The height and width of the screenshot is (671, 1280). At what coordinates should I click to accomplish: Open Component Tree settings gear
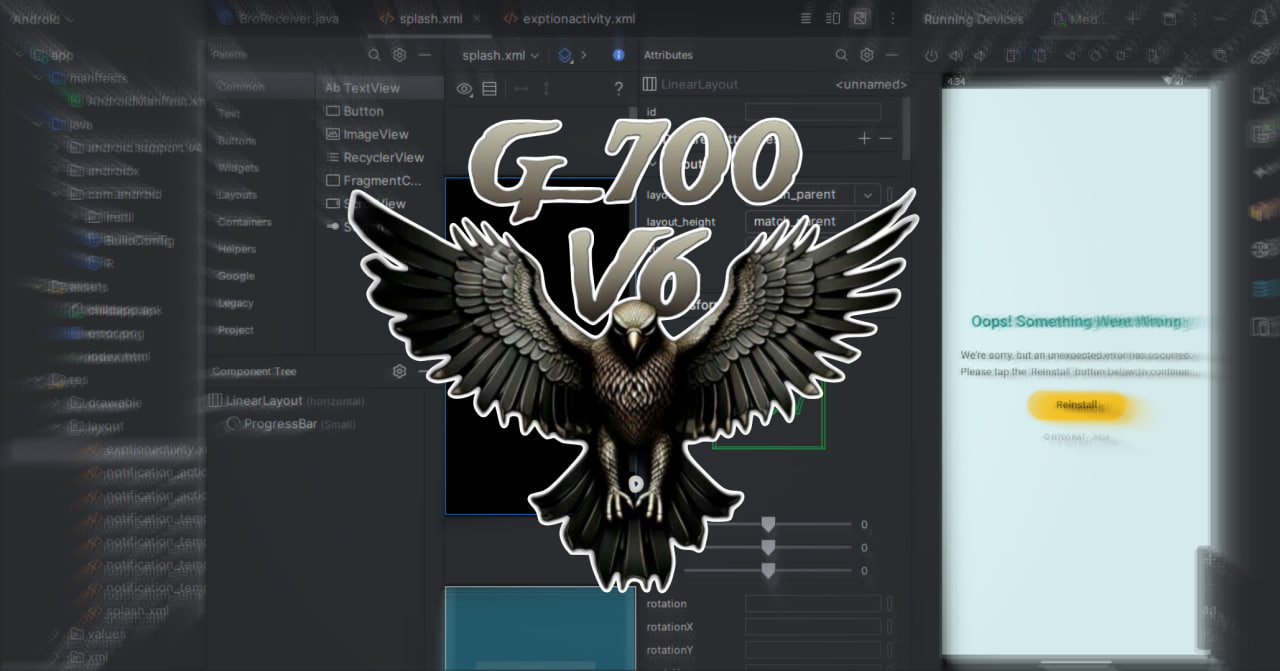pos(399,371)
